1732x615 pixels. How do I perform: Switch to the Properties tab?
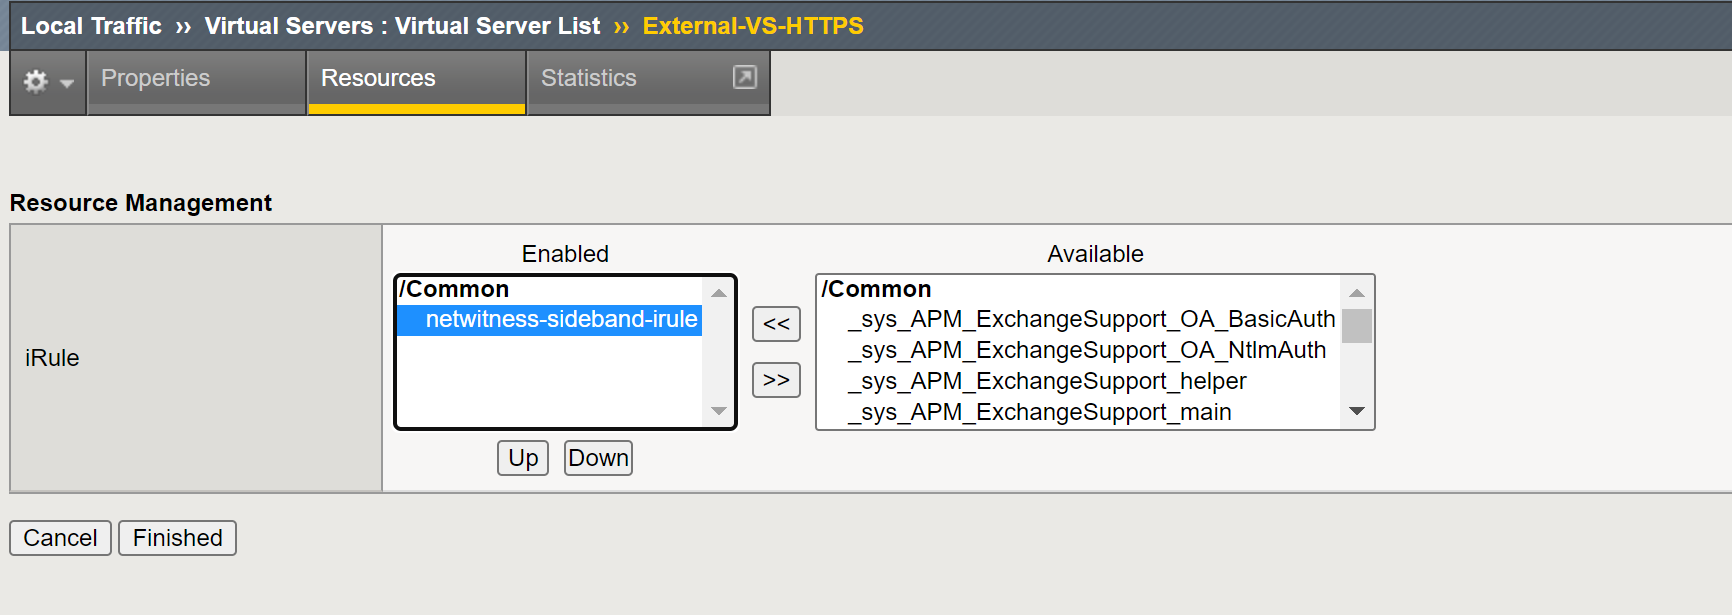point(156,78)
